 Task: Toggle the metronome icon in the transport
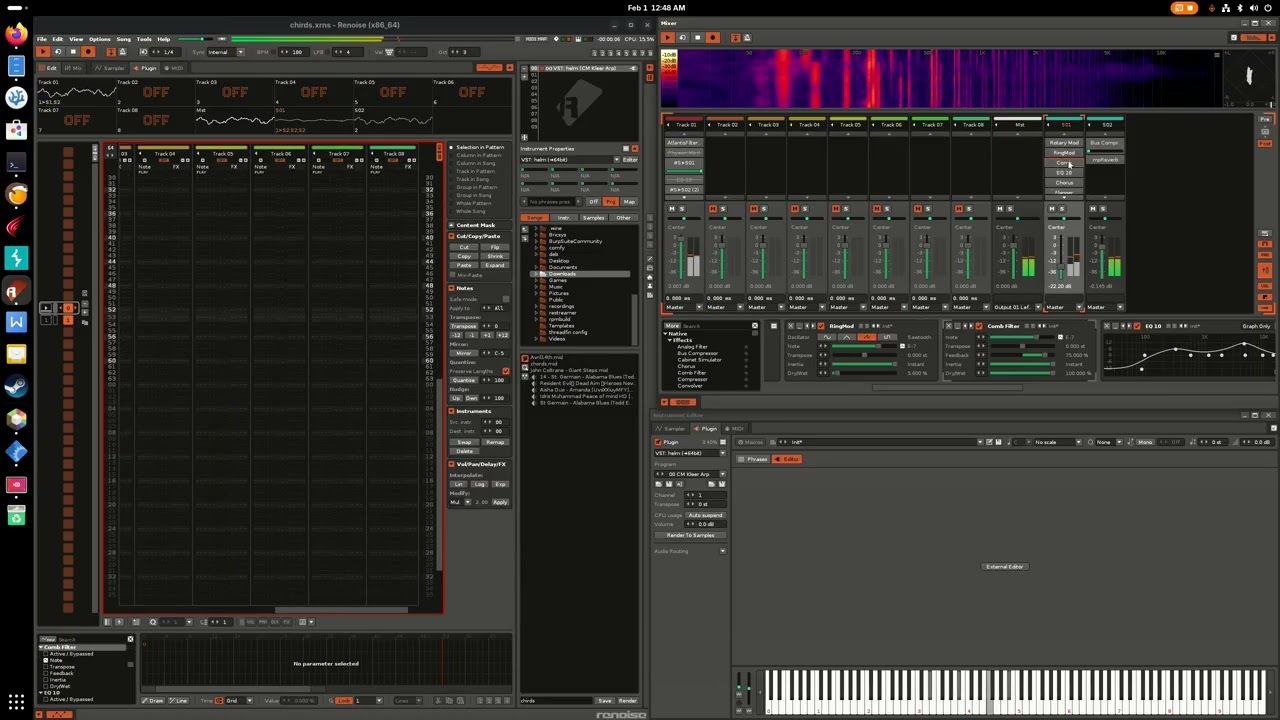pos(122,51)
